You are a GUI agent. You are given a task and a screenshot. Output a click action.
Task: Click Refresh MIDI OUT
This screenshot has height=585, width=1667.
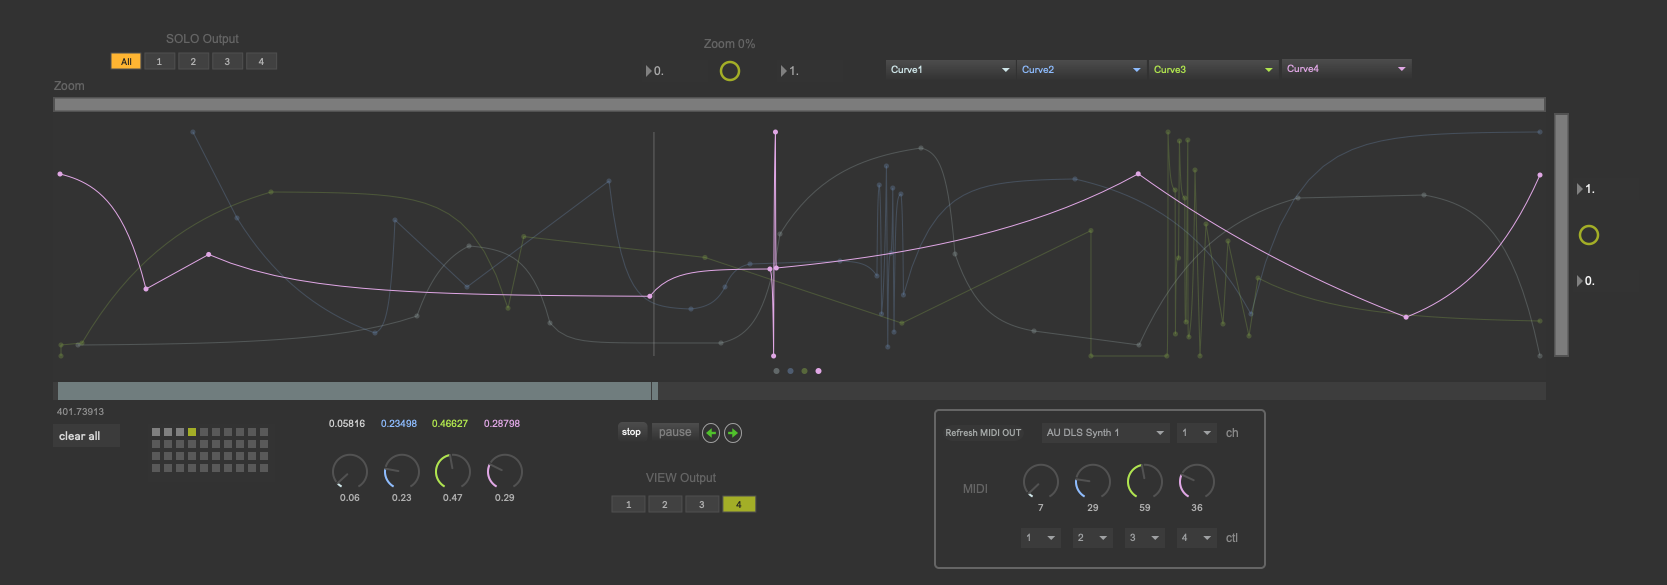click(983, 433)
